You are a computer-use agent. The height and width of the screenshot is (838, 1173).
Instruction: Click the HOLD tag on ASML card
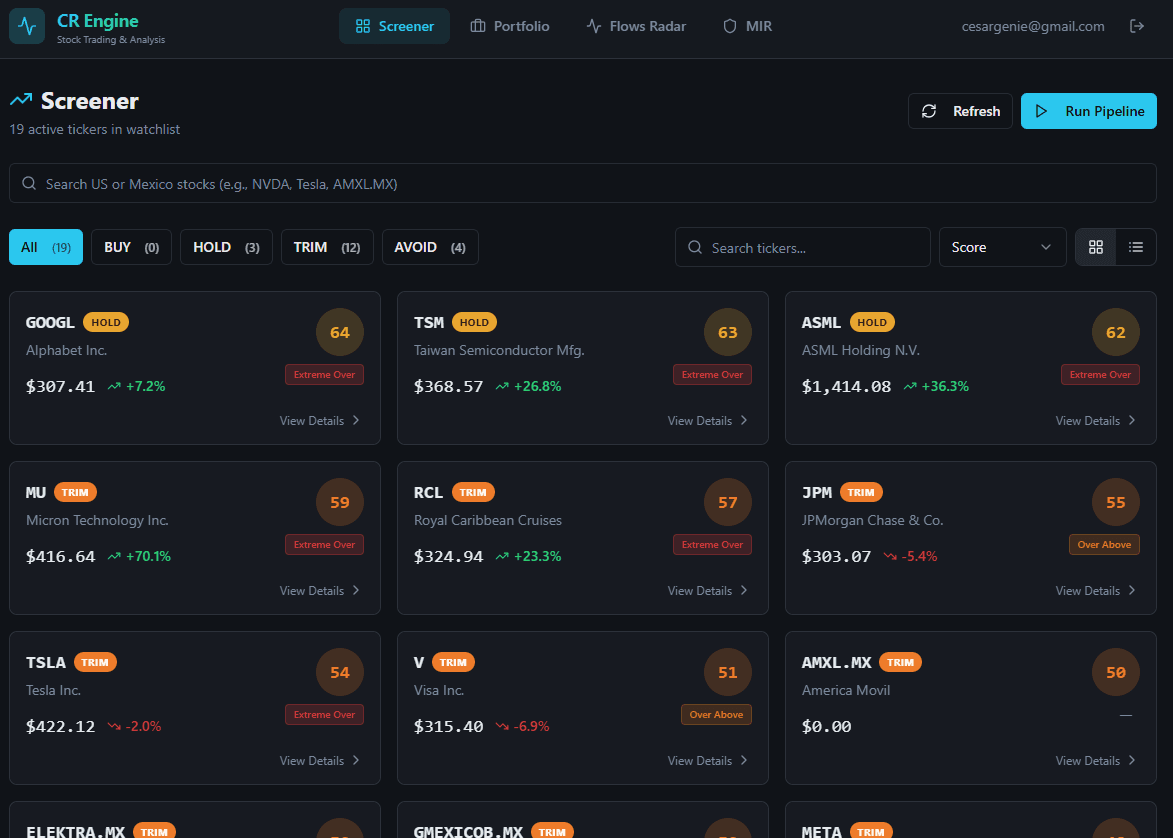[872, 322]
